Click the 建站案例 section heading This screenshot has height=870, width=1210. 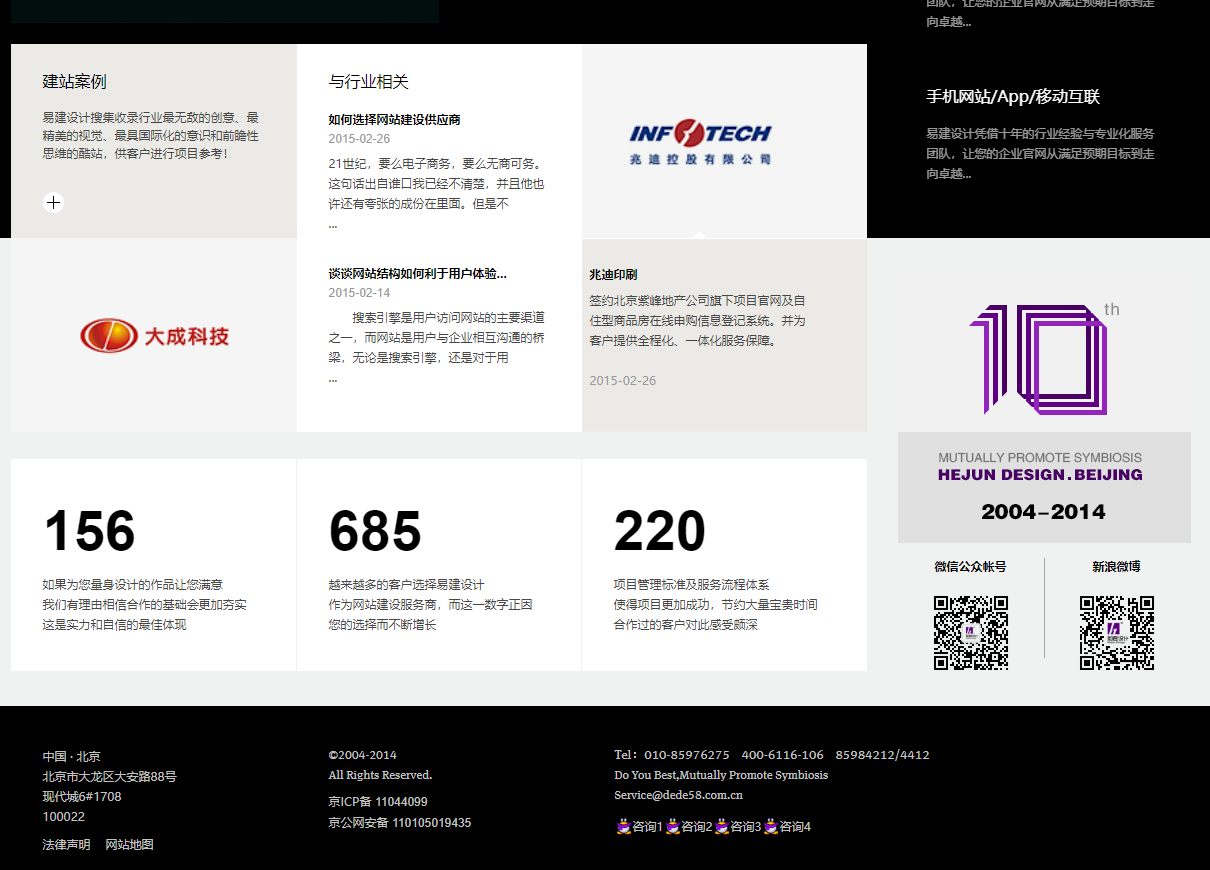coord(74,82)
